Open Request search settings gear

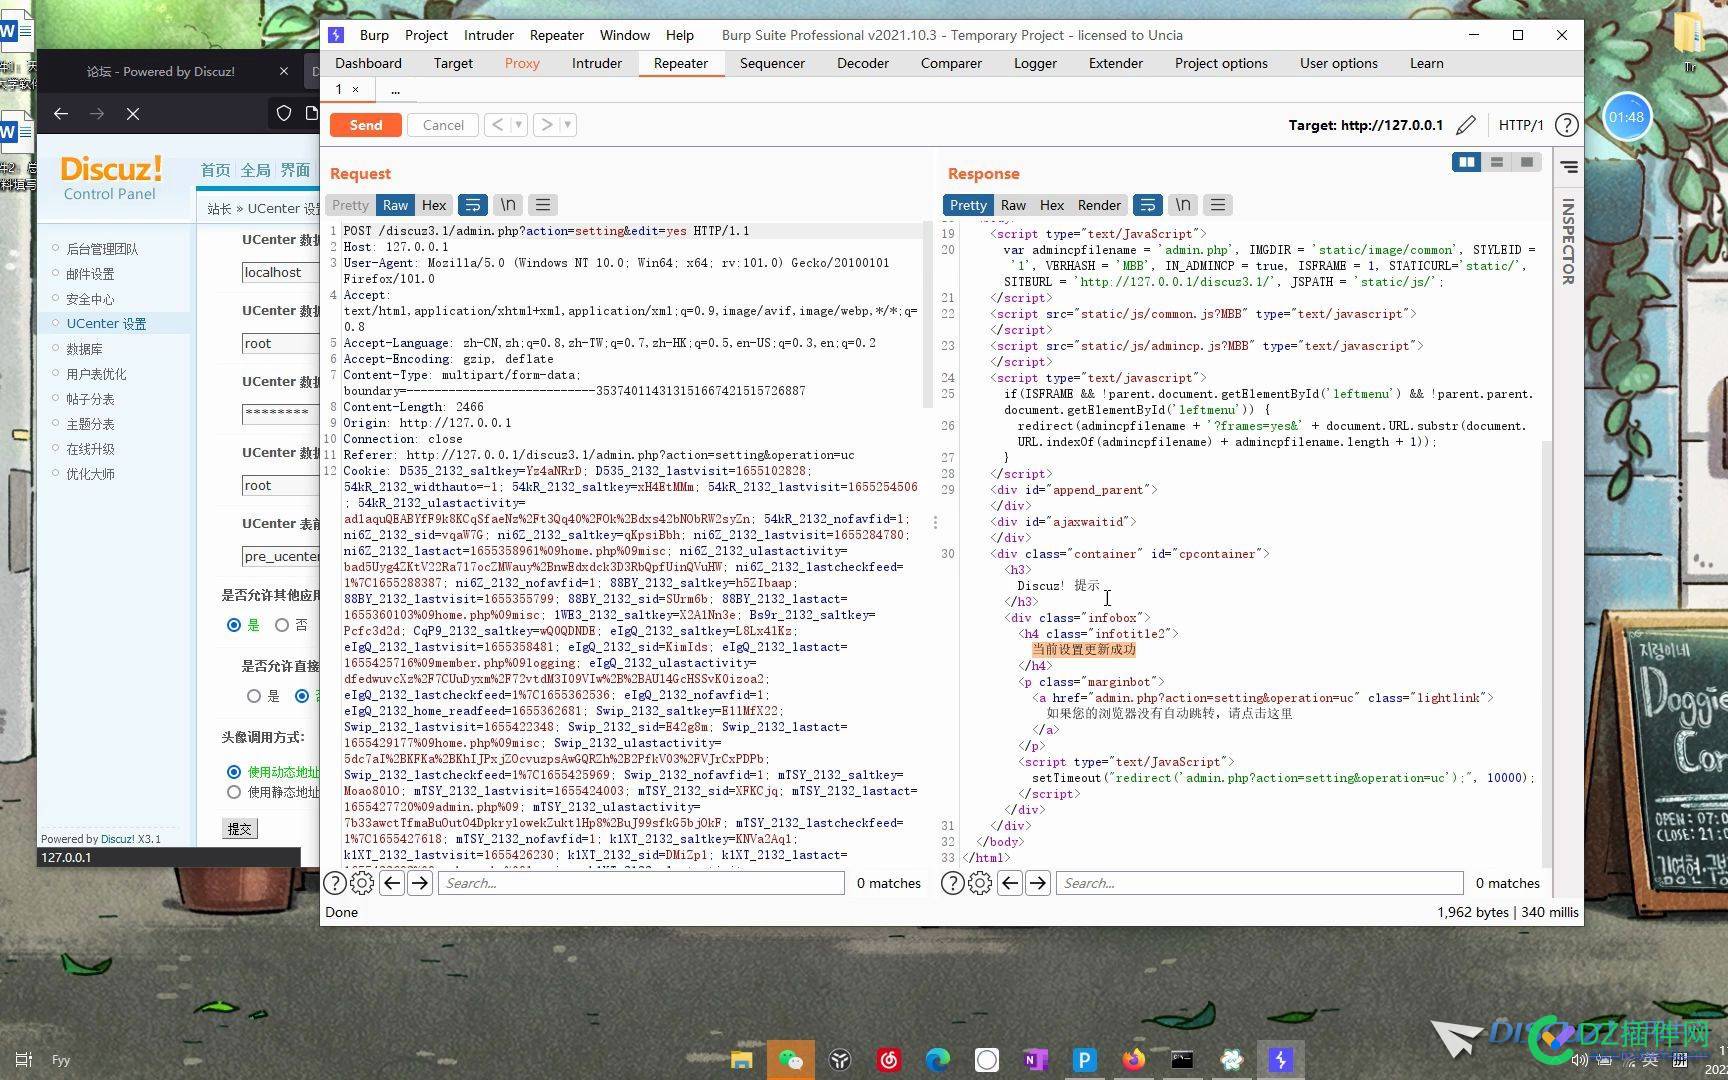(x=362, y=883)
